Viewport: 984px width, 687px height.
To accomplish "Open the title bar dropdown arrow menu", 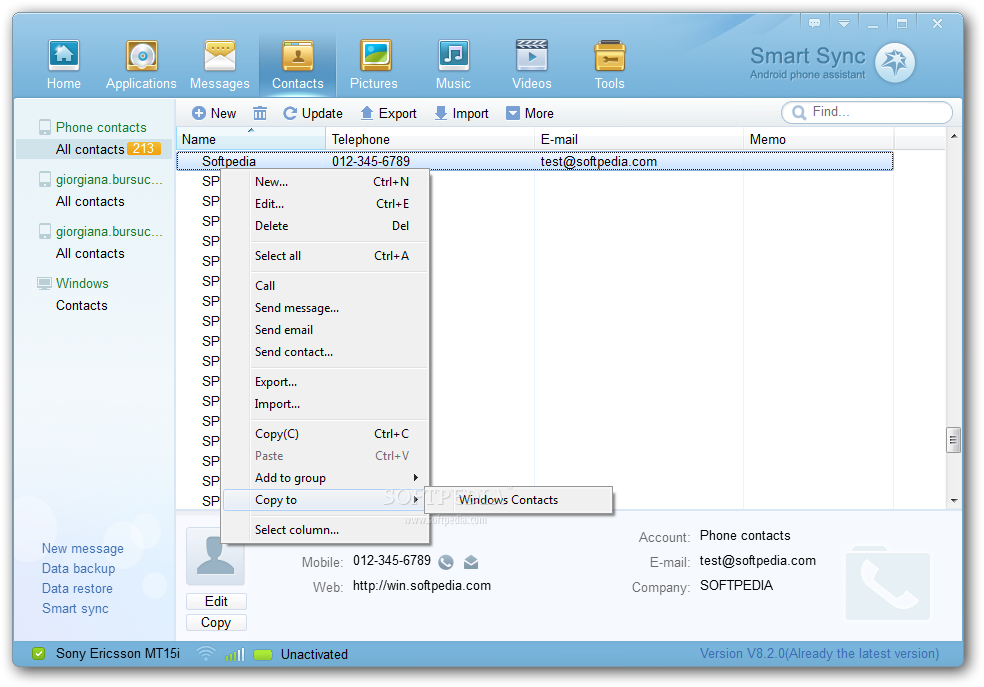I will point(844,23).
